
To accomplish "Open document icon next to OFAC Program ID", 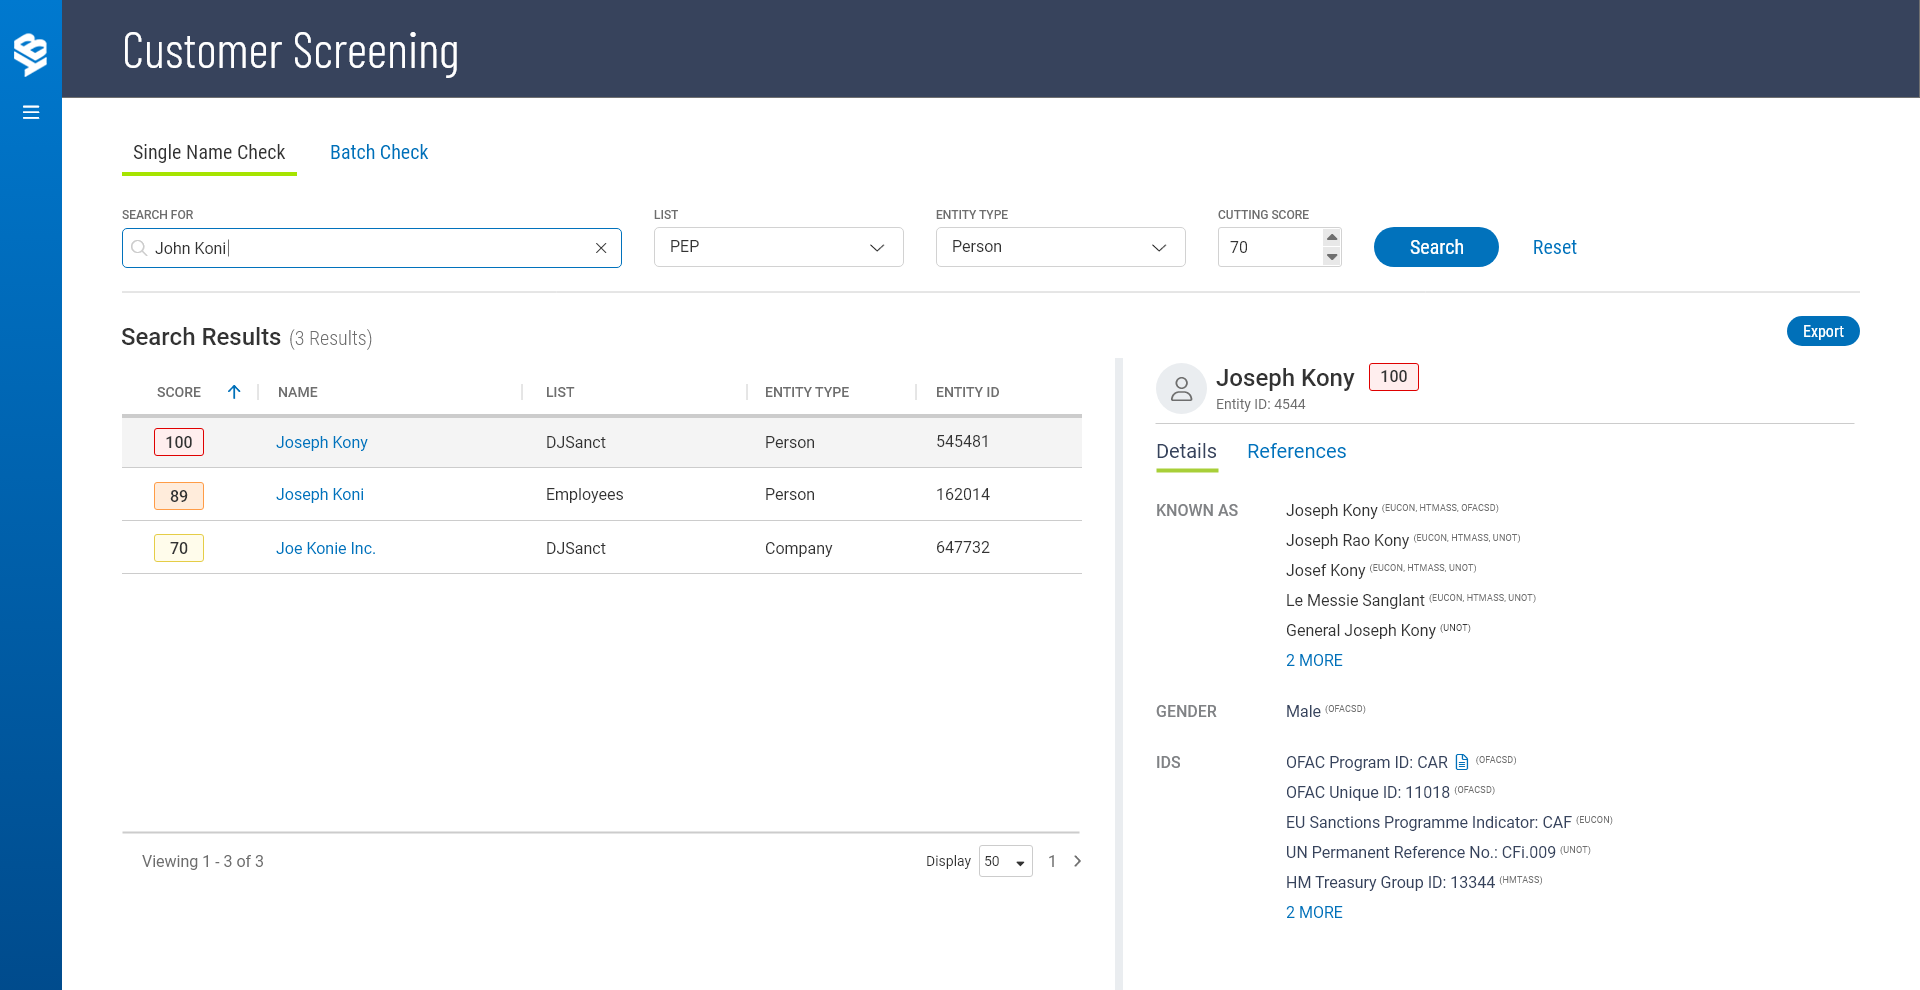I will (x=1462, y=762).
